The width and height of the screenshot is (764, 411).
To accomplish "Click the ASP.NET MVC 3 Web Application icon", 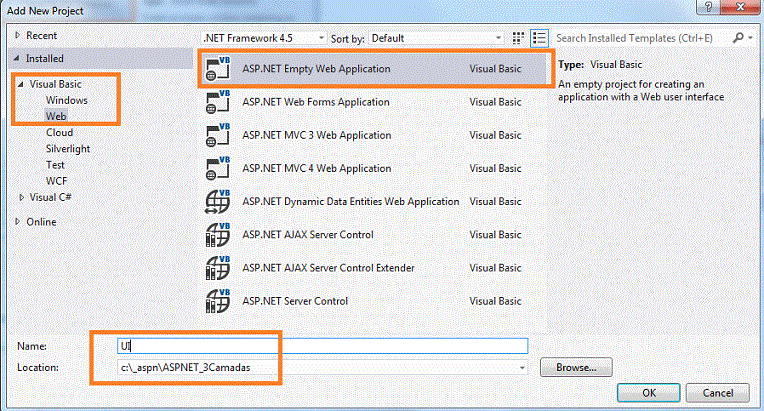I will click(x=218, y=135).
